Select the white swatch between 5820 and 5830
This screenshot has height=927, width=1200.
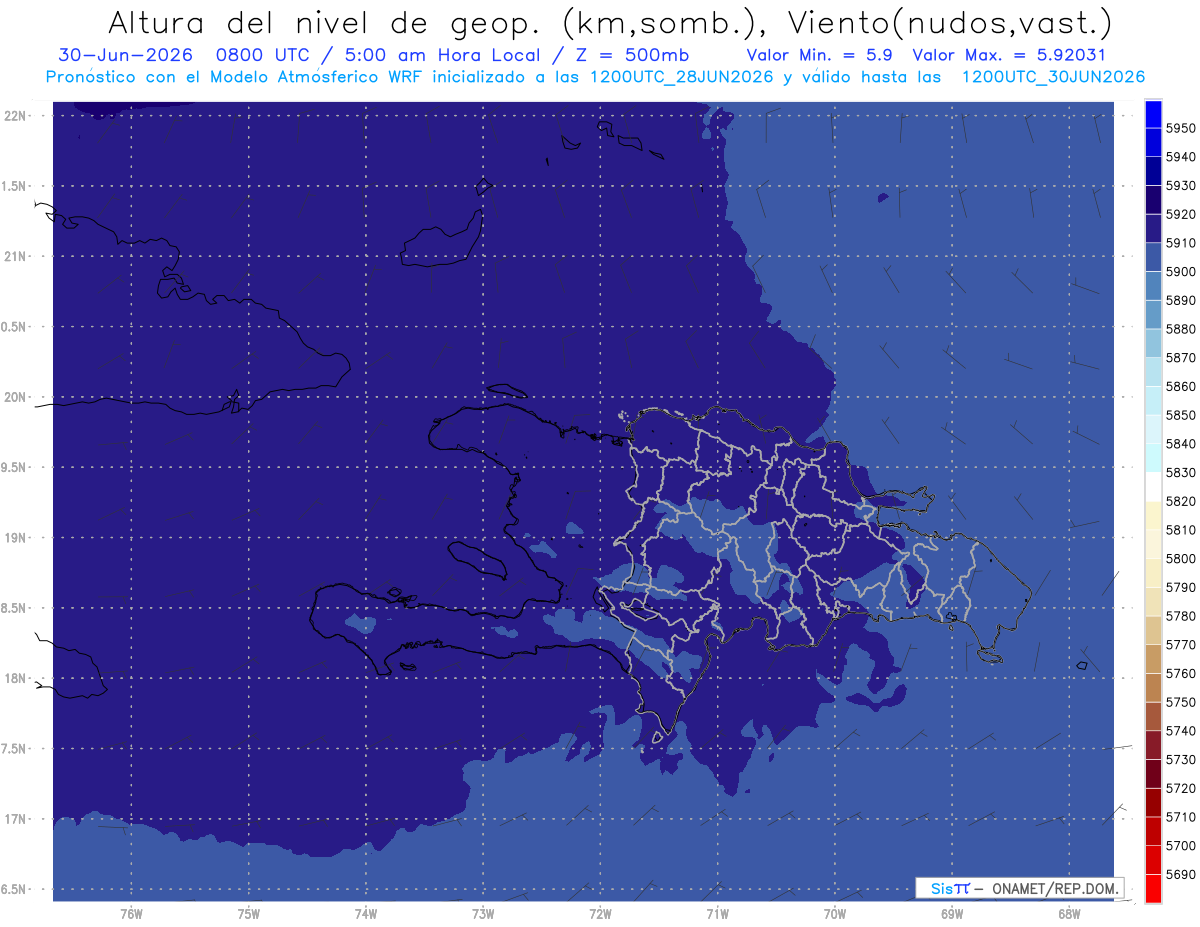(1153, 487)
